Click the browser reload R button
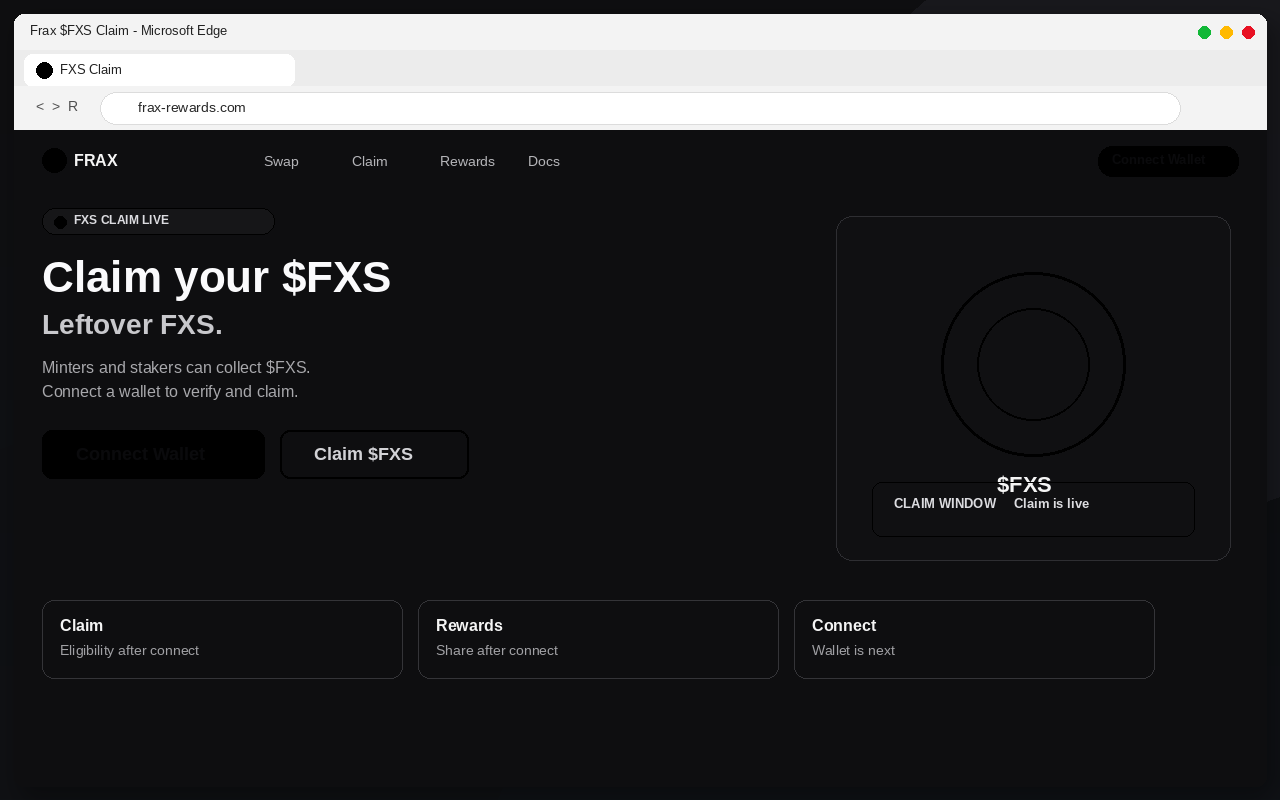 coord(73,107)
